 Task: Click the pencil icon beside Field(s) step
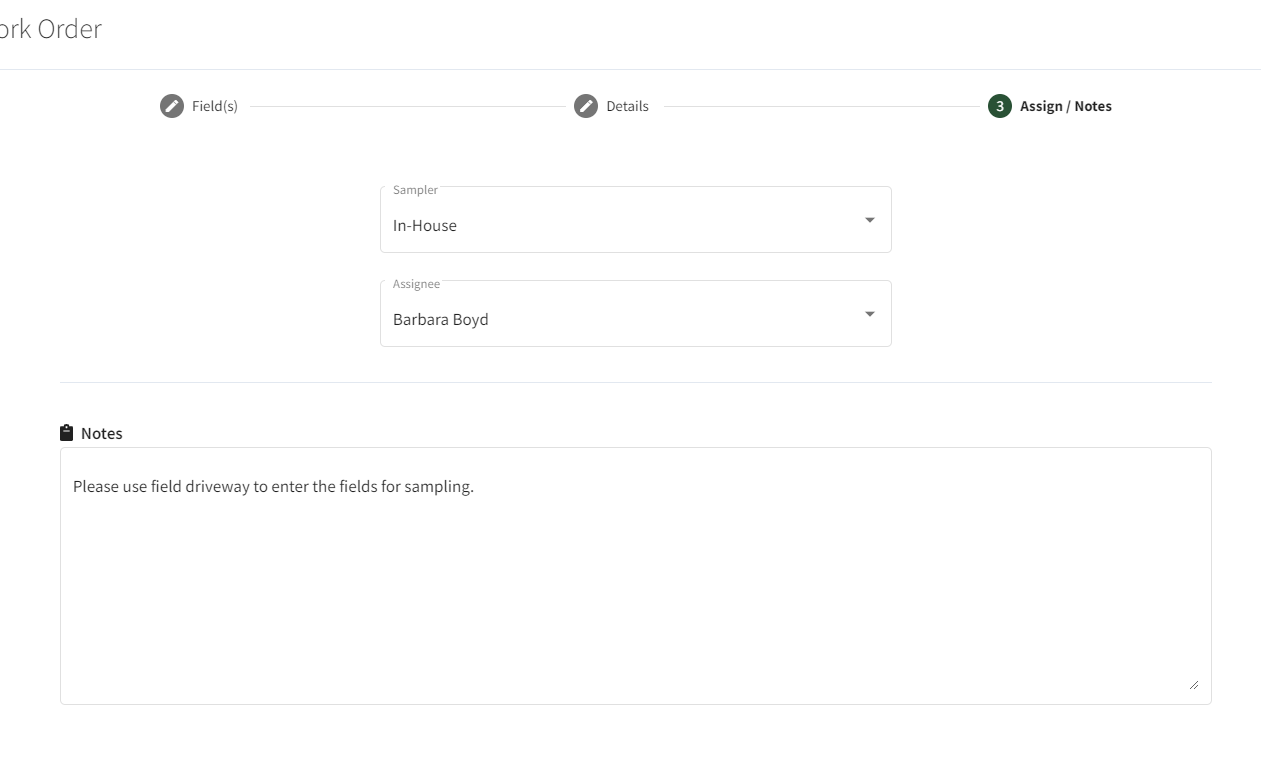[x=172, y=106]
